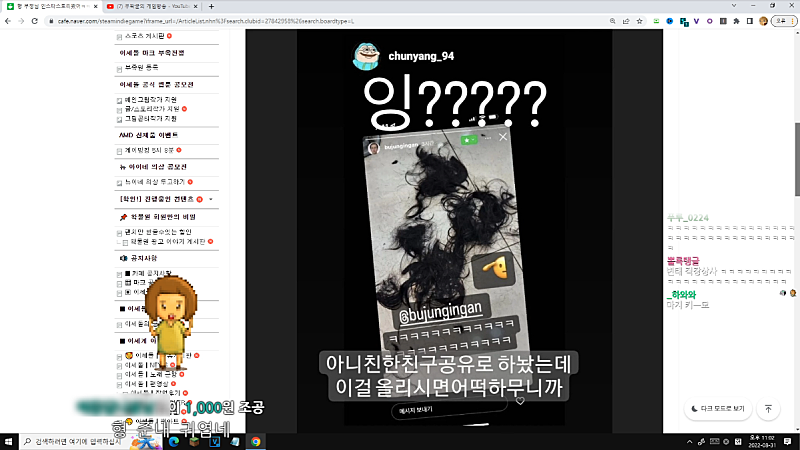Open the Chrome menu pill button
800x450 pixels.
[x=784, y=21]
